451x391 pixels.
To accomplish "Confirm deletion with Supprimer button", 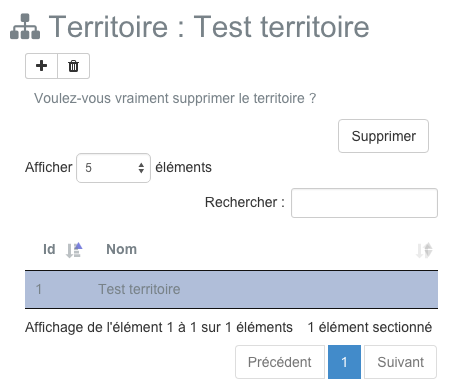I will click(x=383, y=136).
